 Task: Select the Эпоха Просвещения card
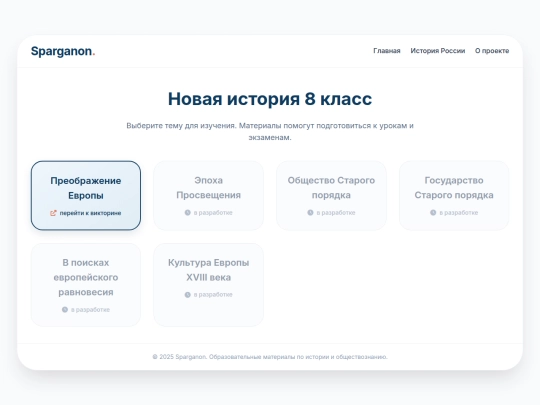tap(209, 195)
